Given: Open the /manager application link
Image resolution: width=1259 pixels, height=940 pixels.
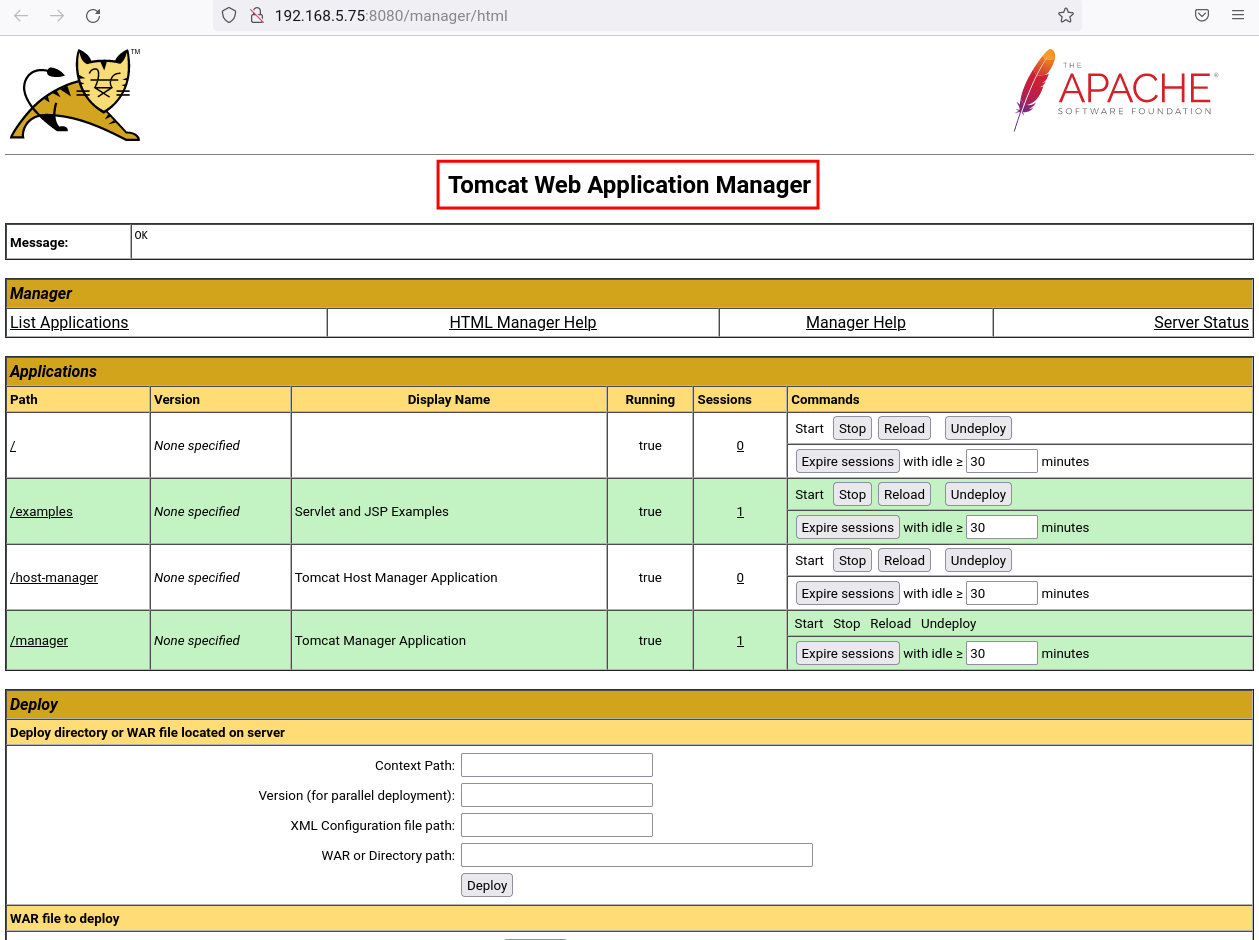Looking at the screenshot, I should pos(39,641).
